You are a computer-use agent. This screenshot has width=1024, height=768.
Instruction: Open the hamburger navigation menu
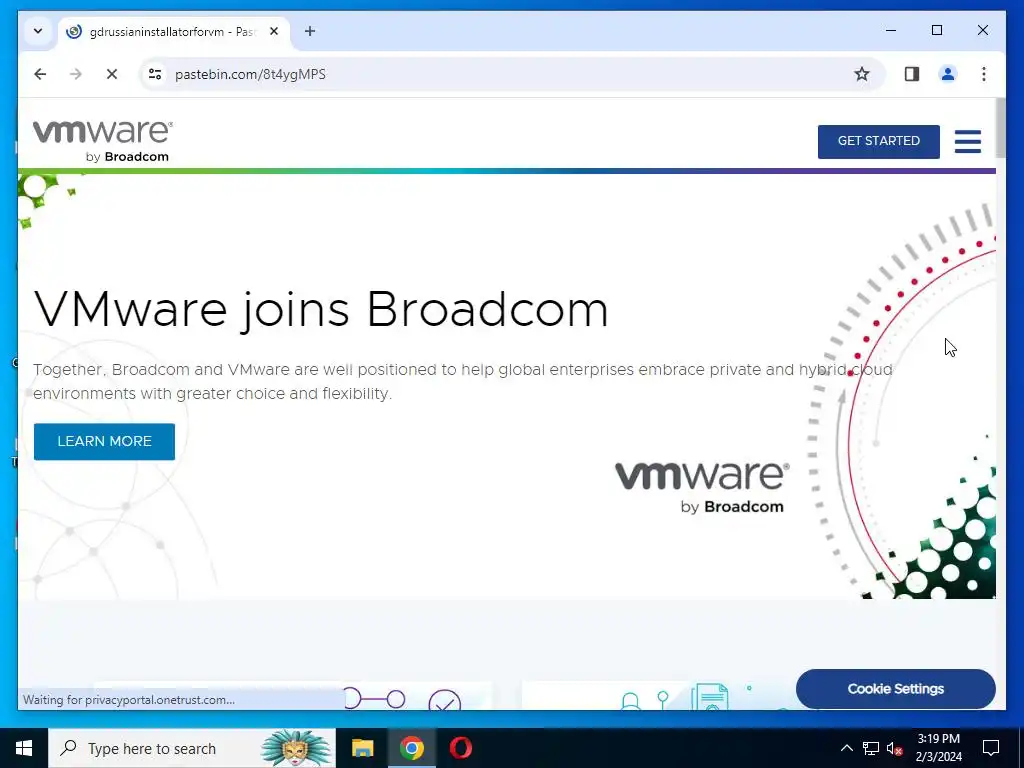(x=967, y=141)
